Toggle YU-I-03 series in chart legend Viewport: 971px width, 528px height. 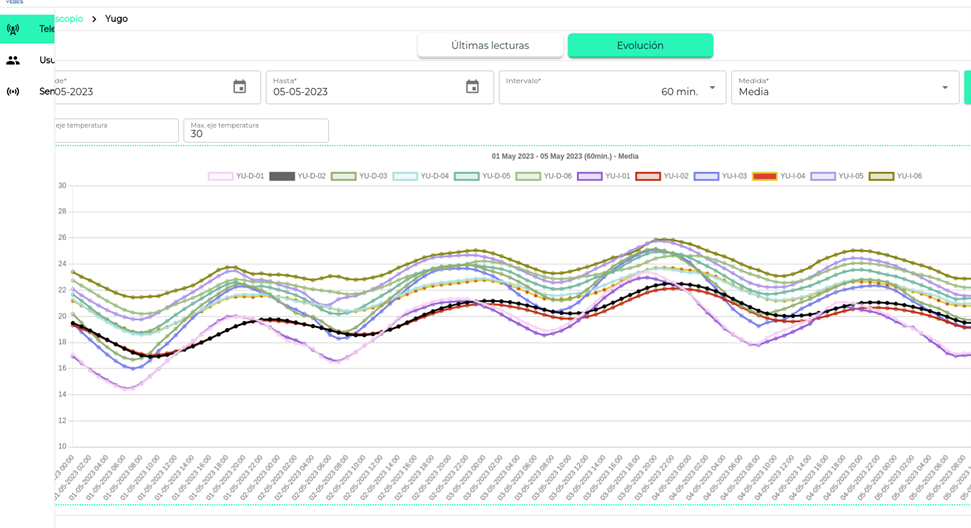[x=720, y=176]
